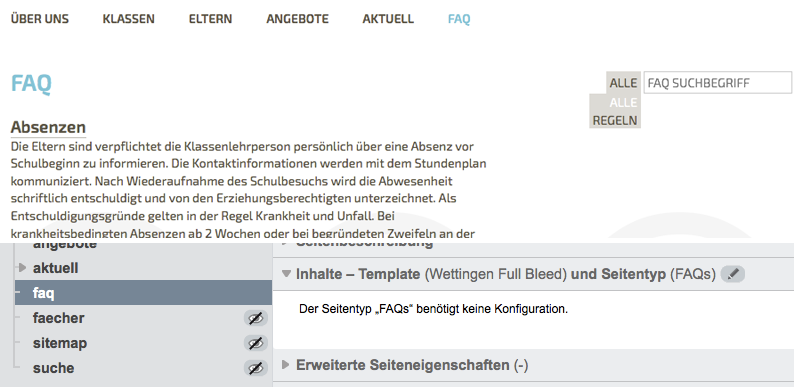Open the ALLE category dropdown header

click(x=623, y=83)
